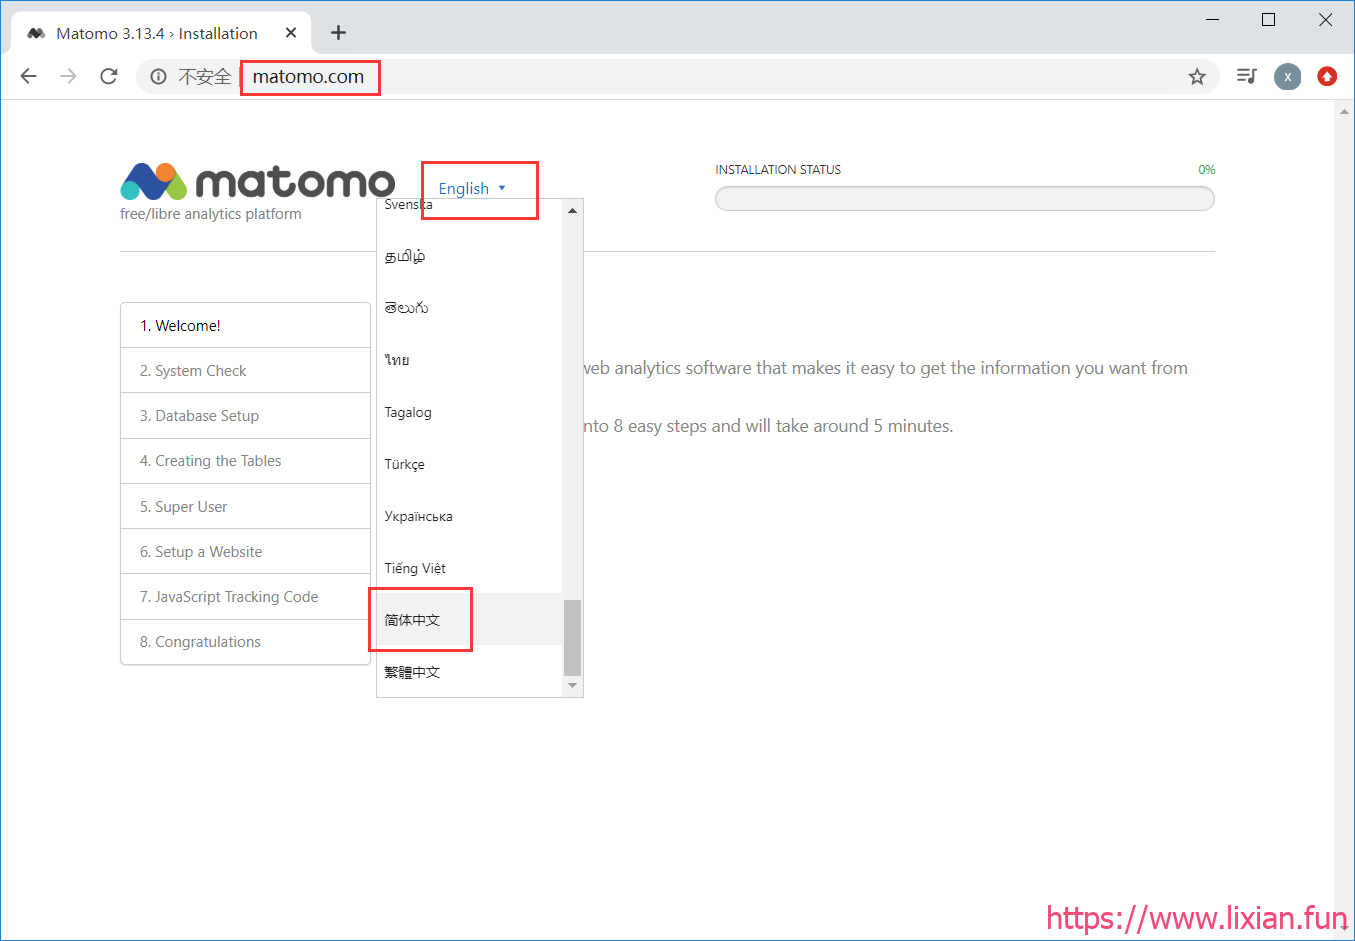This screenshot has width=1355, height=941.
Task: View site info via the not-secure icon
Action: point(158,77)
